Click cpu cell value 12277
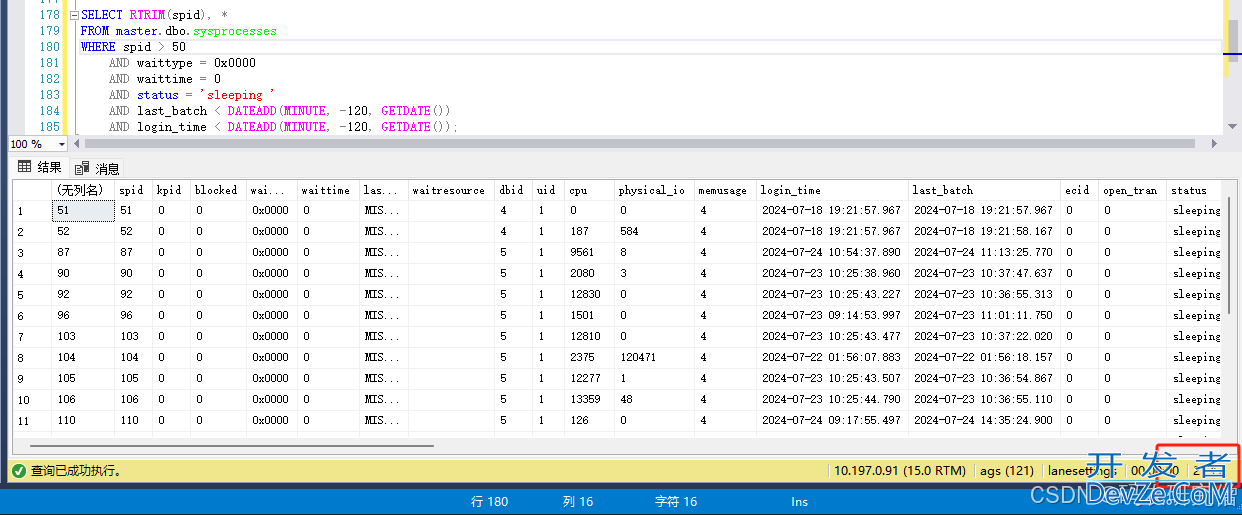 pos(589,378)
